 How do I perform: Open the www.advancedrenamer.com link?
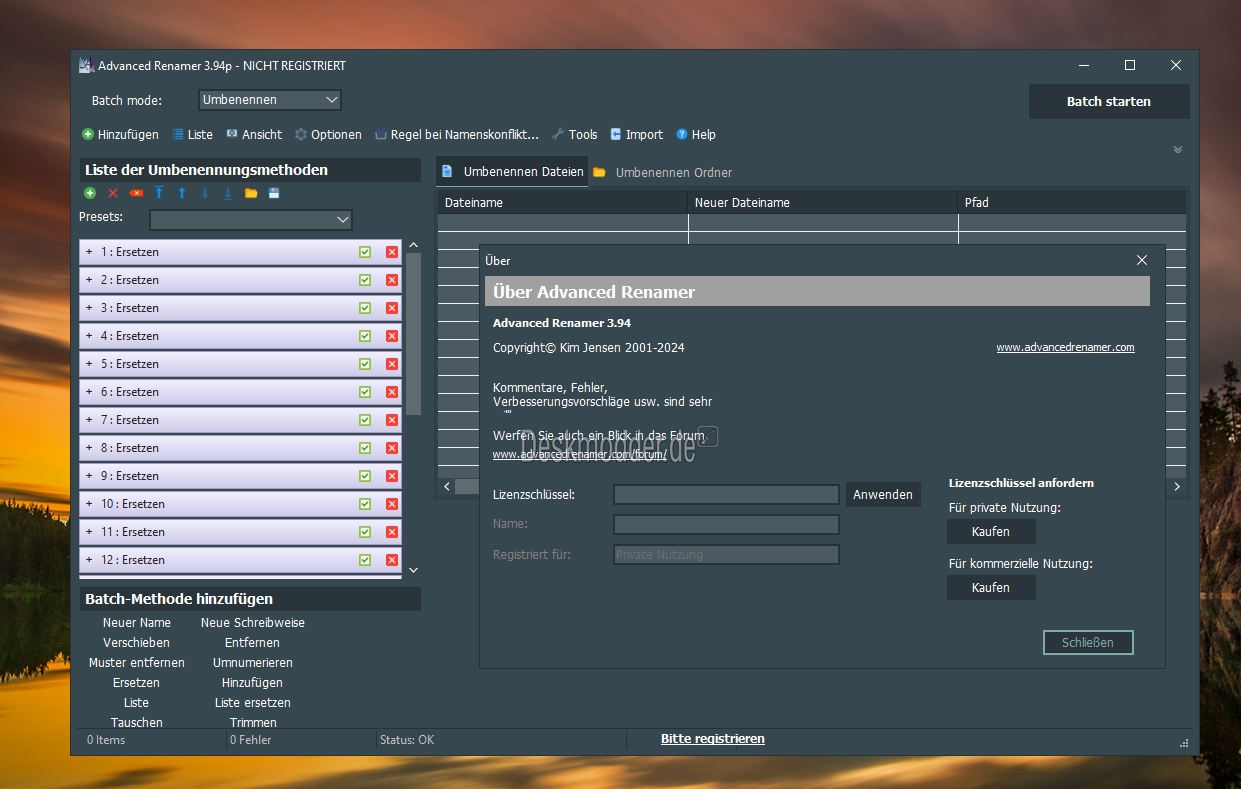pyautogui.click(x=1065, y=347)
